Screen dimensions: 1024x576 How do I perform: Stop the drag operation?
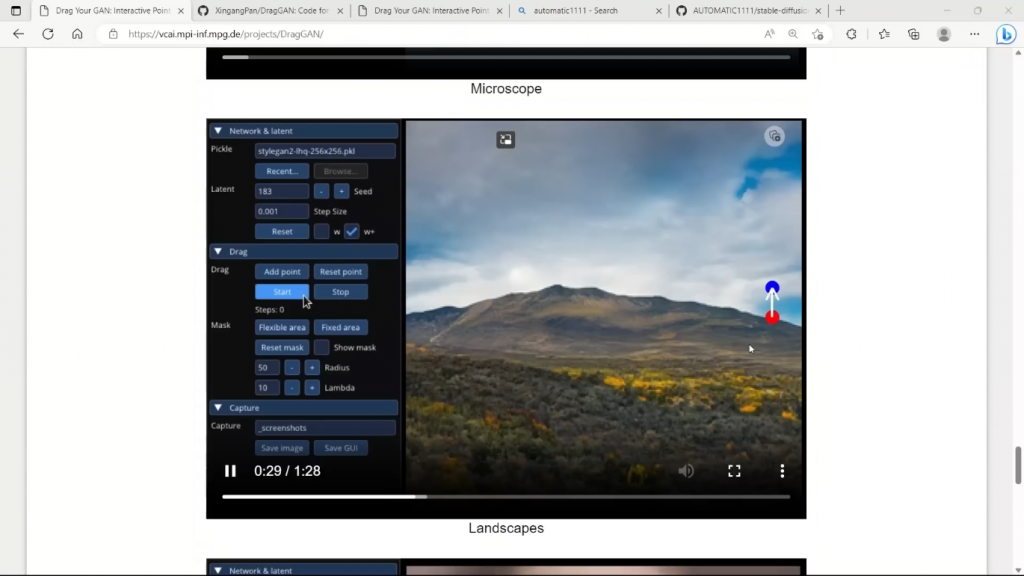coord(341,292)
